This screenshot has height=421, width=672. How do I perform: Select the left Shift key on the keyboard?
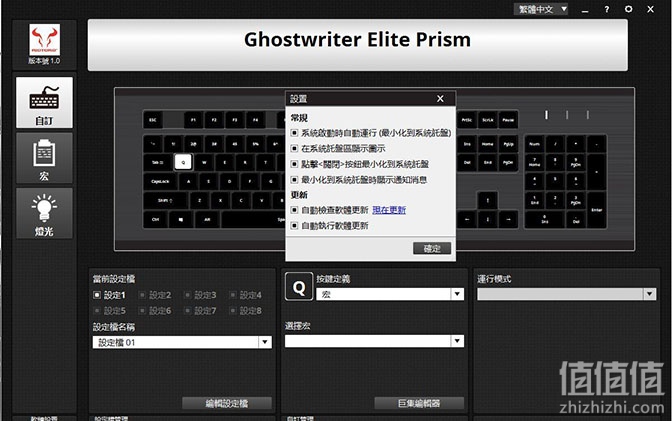165,200
